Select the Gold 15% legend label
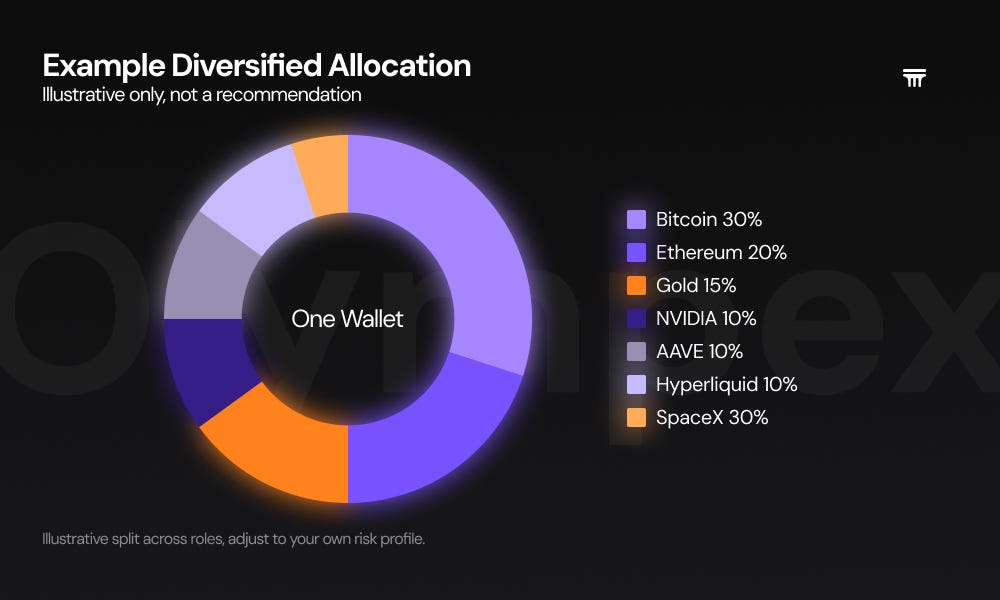 pos(696,285)
